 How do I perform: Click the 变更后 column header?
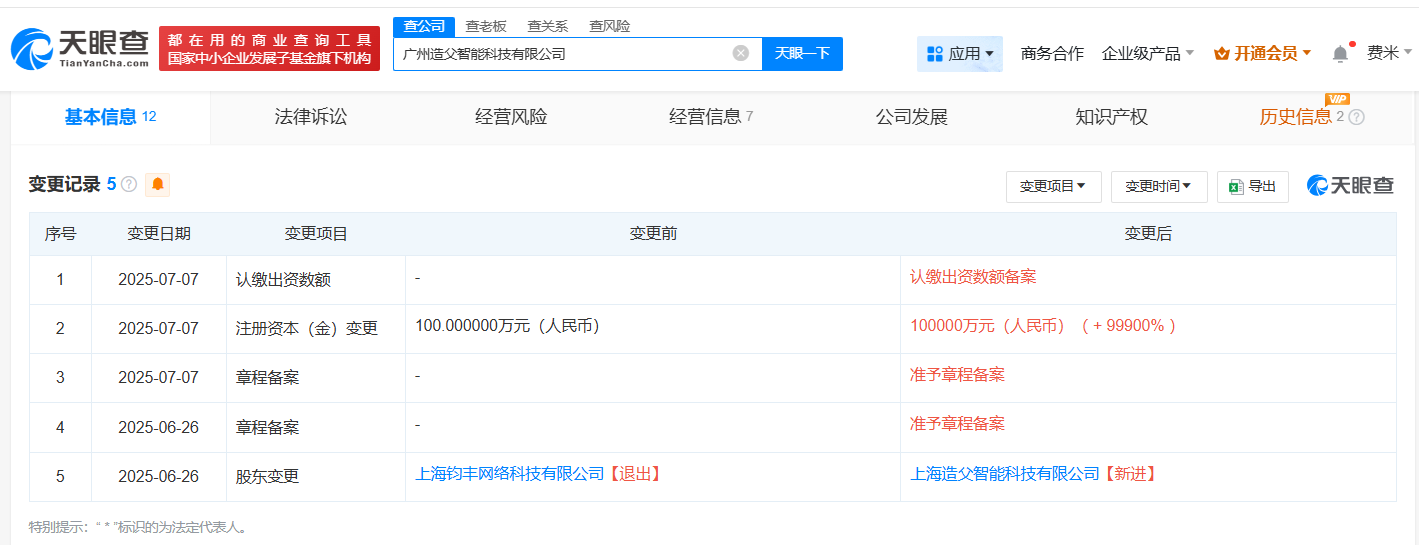point(1148,234)
